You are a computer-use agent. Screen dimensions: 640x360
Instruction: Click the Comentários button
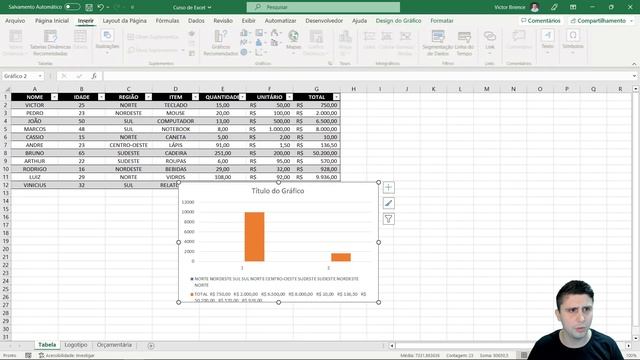coord(540,20)
